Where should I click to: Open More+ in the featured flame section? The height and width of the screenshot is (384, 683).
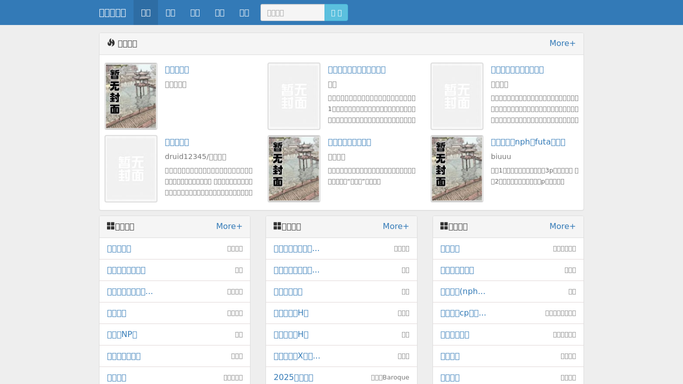pos(562,43)
